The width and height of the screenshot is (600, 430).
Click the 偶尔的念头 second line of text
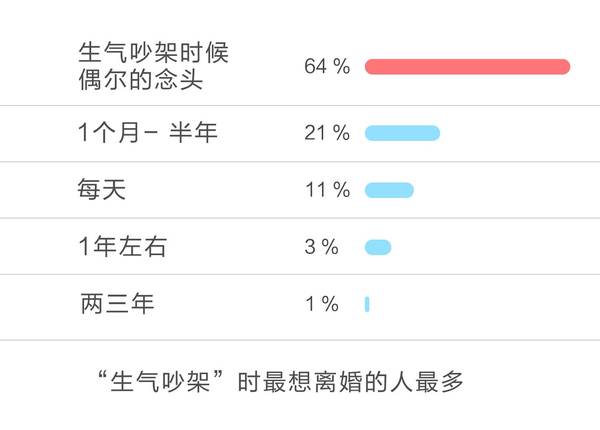point(140,80)
